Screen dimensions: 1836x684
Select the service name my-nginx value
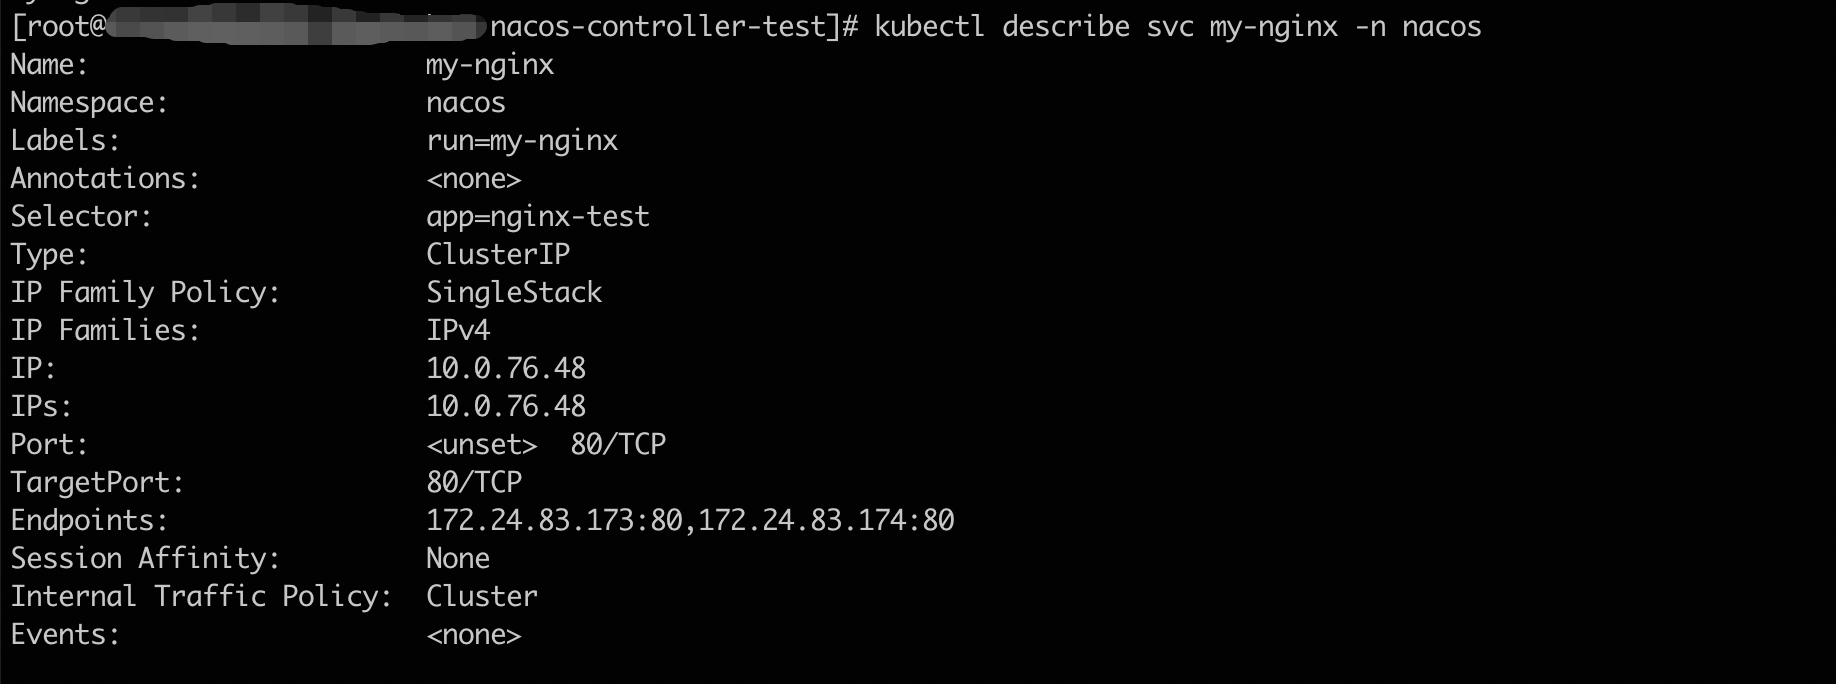(490, 65)
